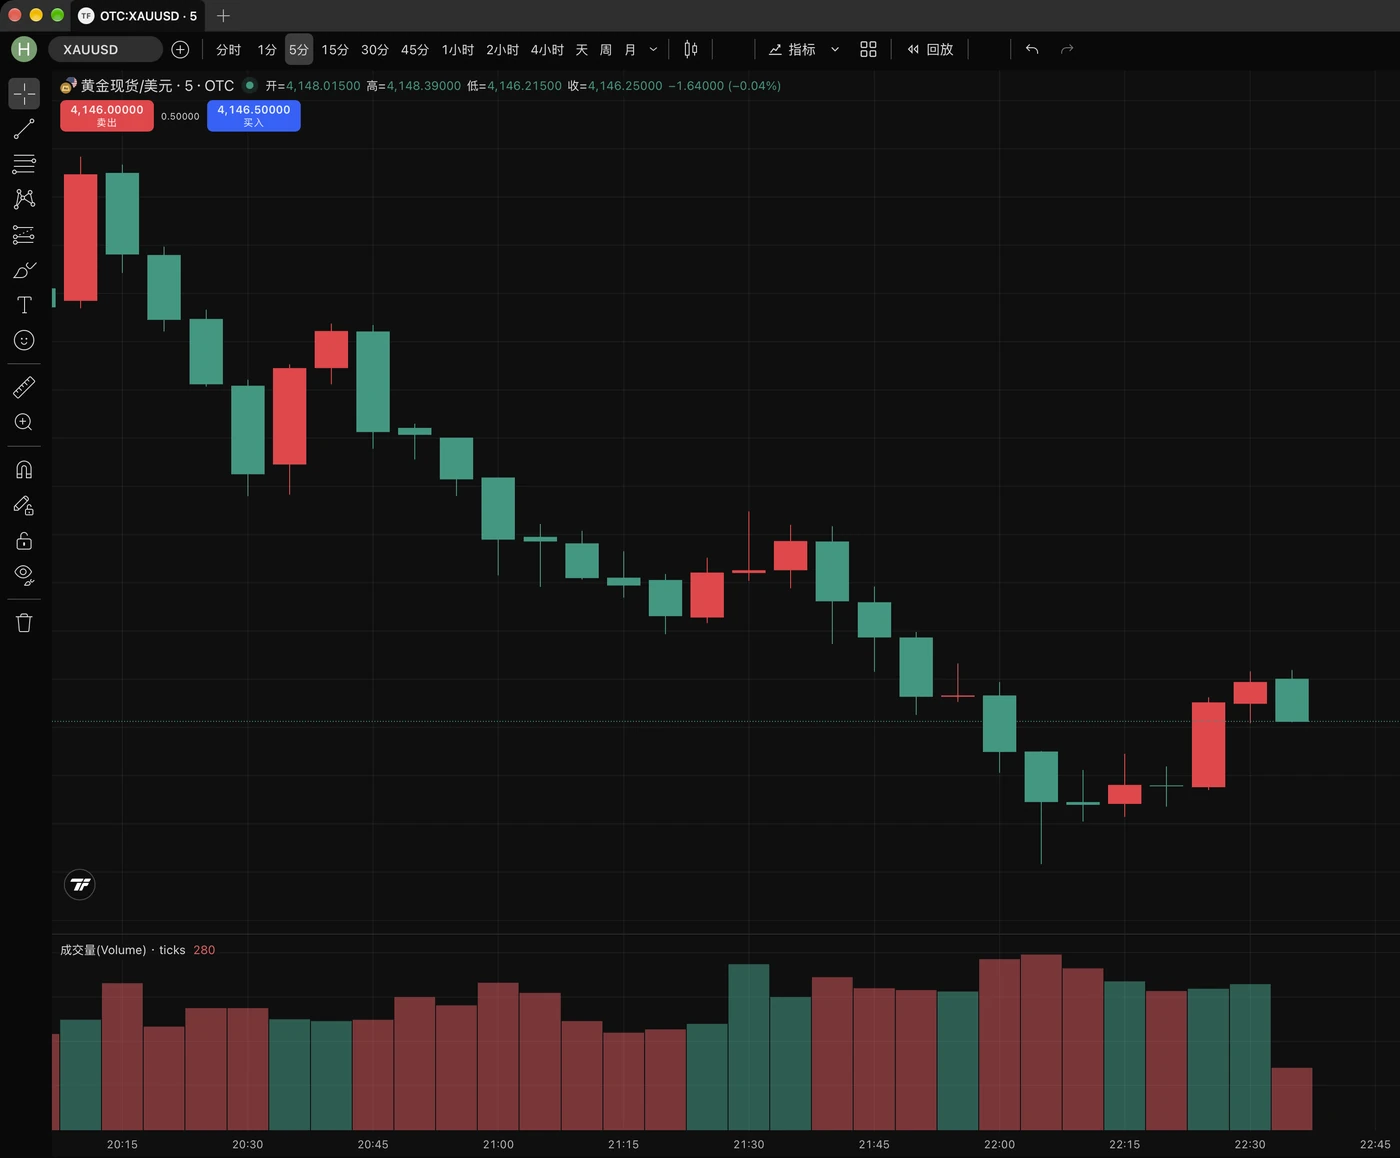Open the 指标 indicators dialog

793,49
